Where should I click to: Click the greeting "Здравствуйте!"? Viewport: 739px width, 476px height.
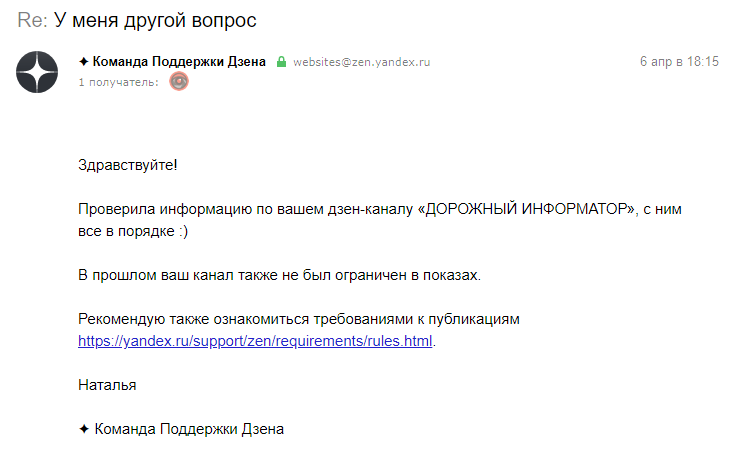128,165
